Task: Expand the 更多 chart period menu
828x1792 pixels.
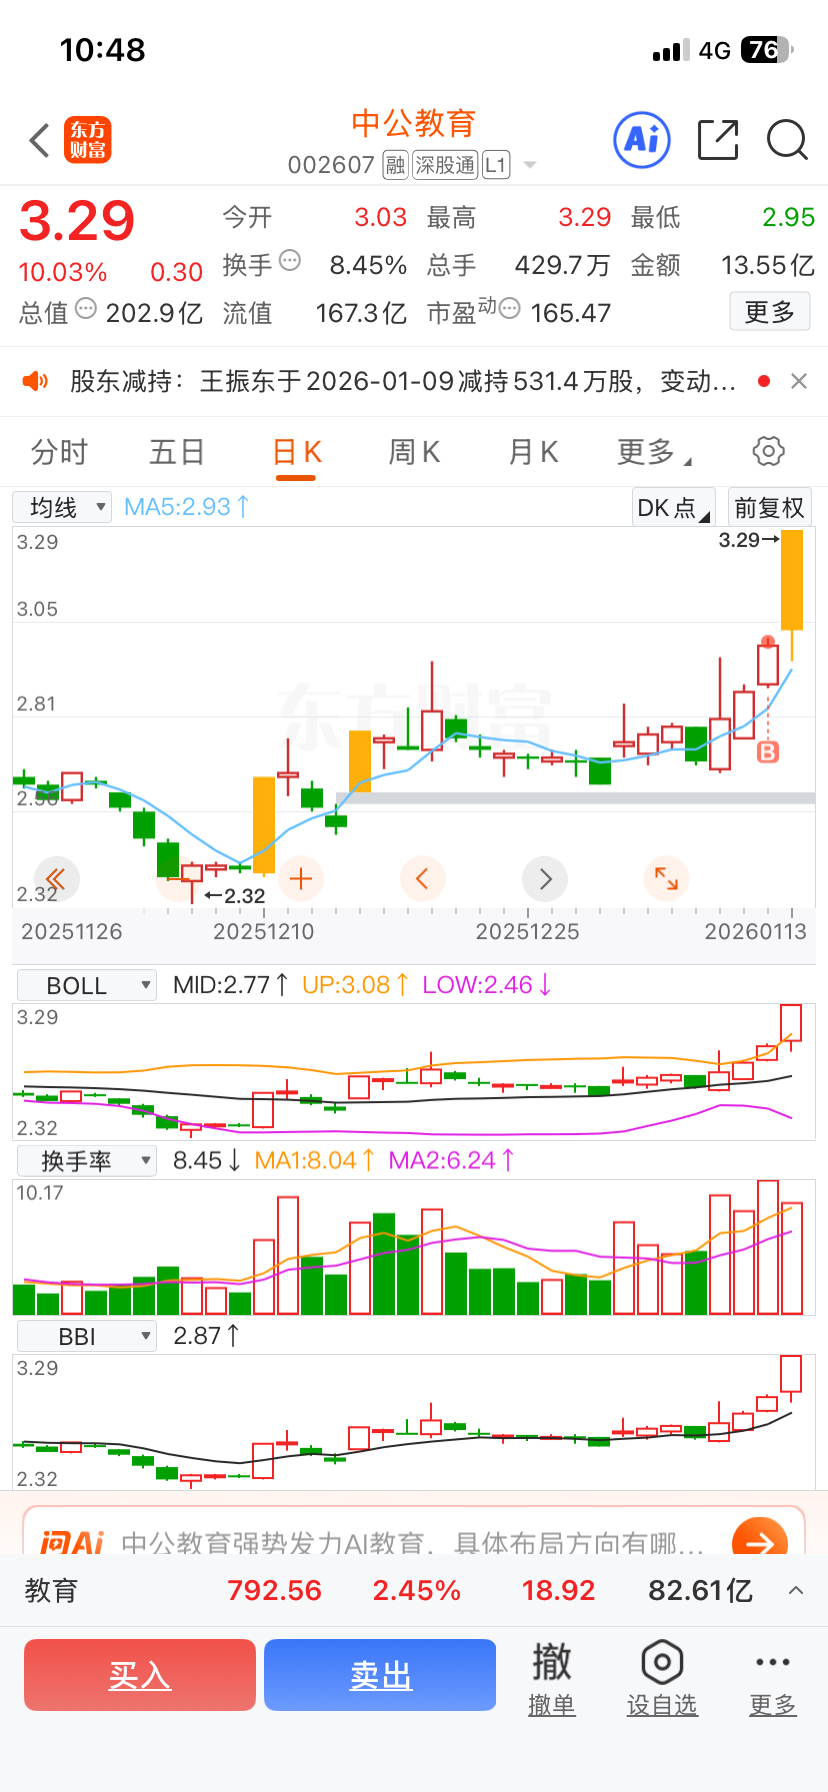Action: 654,452
